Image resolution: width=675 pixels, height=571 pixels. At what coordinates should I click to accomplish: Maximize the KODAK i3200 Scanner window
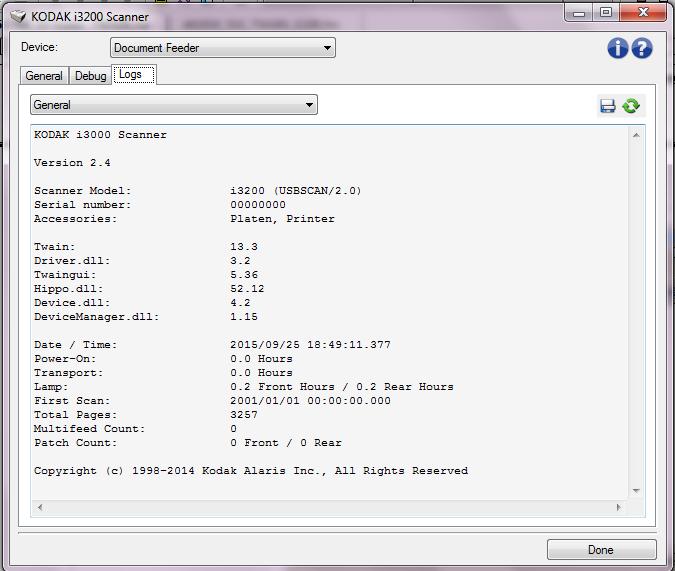click(606, 12)
